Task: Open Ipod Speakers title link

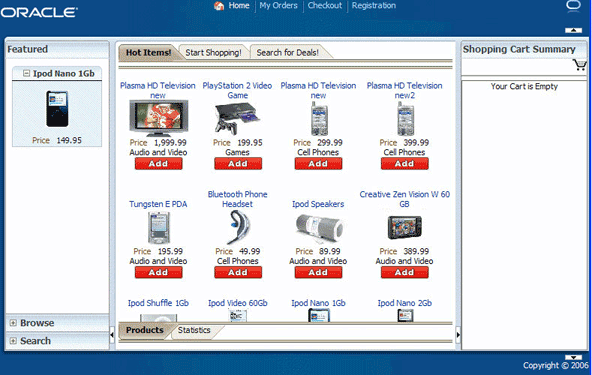Action: pyautogui.click(x=318, y=204)
